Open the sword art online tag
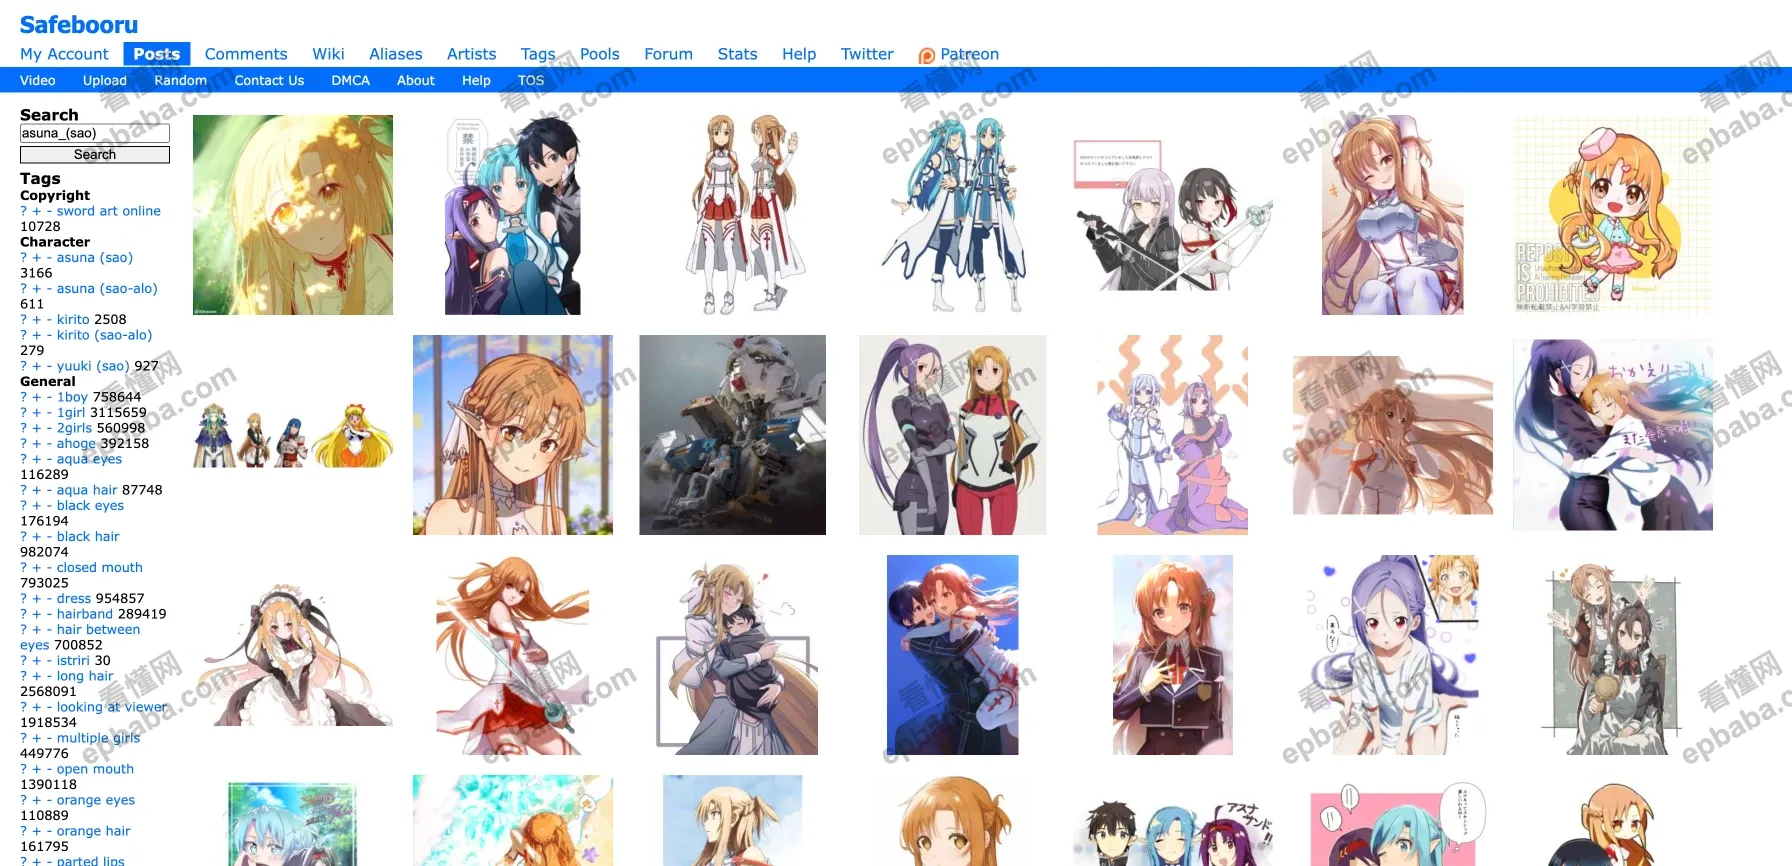The image size is (1792, 866). click(109, 211)
